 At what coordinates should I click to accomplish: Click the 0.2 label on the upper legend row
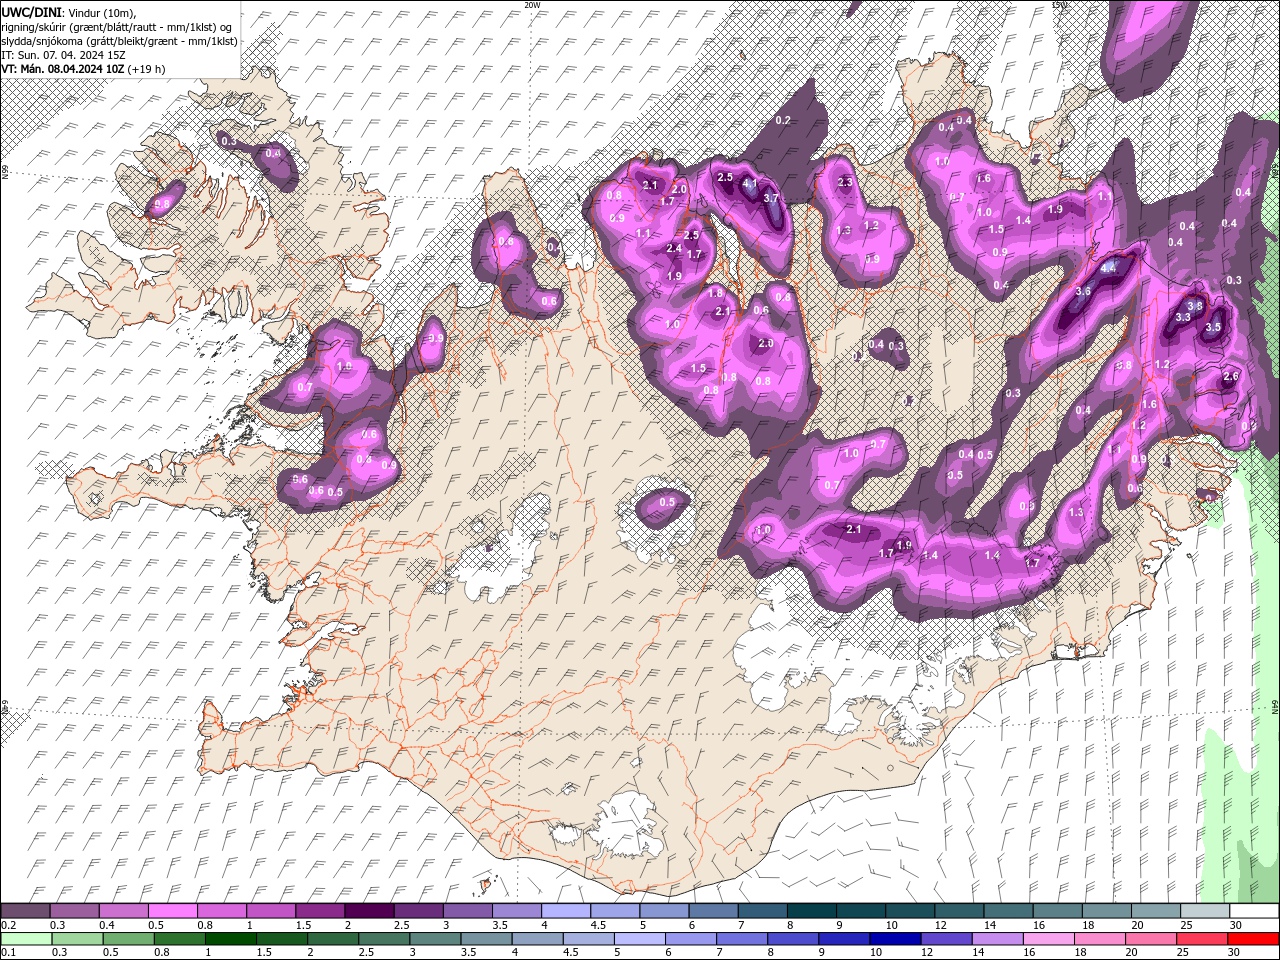coord(8,925)
